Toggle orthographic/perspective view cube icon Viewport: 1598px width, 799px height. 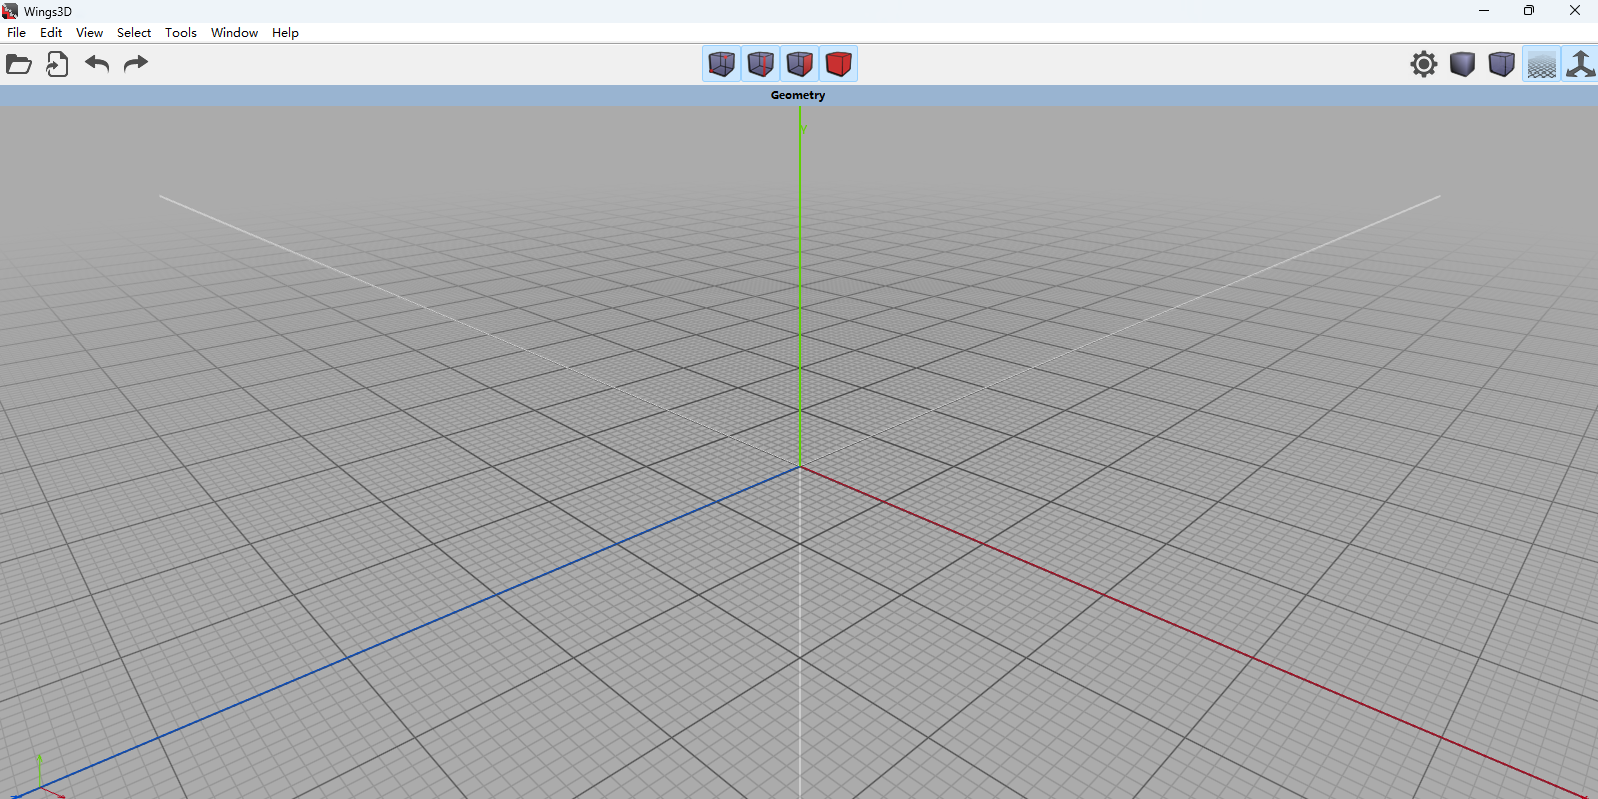pyautogui.click(x=1501, y=65)
